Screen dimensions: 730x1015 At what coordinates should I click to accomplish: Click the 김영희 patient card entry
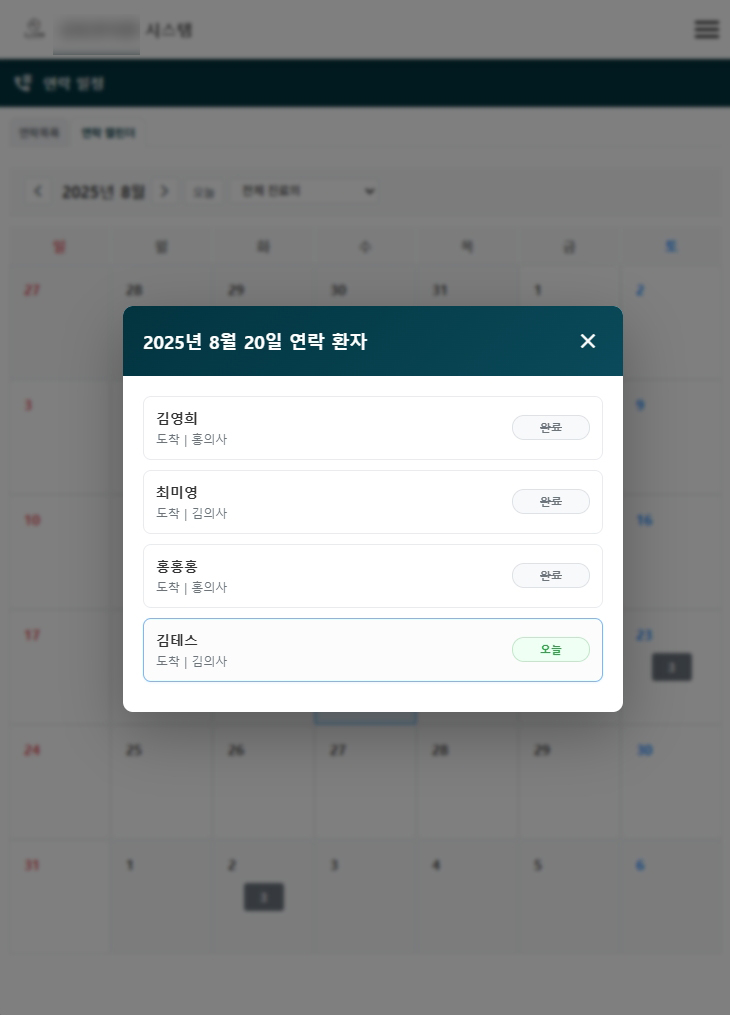click(300, 427)
